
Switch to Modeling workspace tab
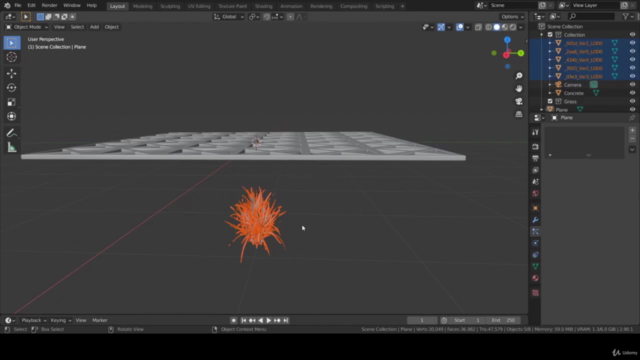pos(142,6)
